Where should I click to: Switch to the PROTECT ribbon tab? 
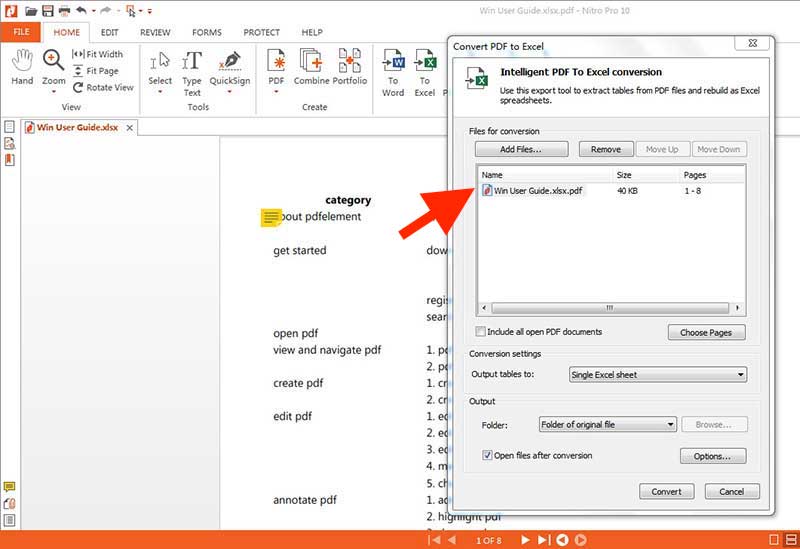click(x=261, y=32)
